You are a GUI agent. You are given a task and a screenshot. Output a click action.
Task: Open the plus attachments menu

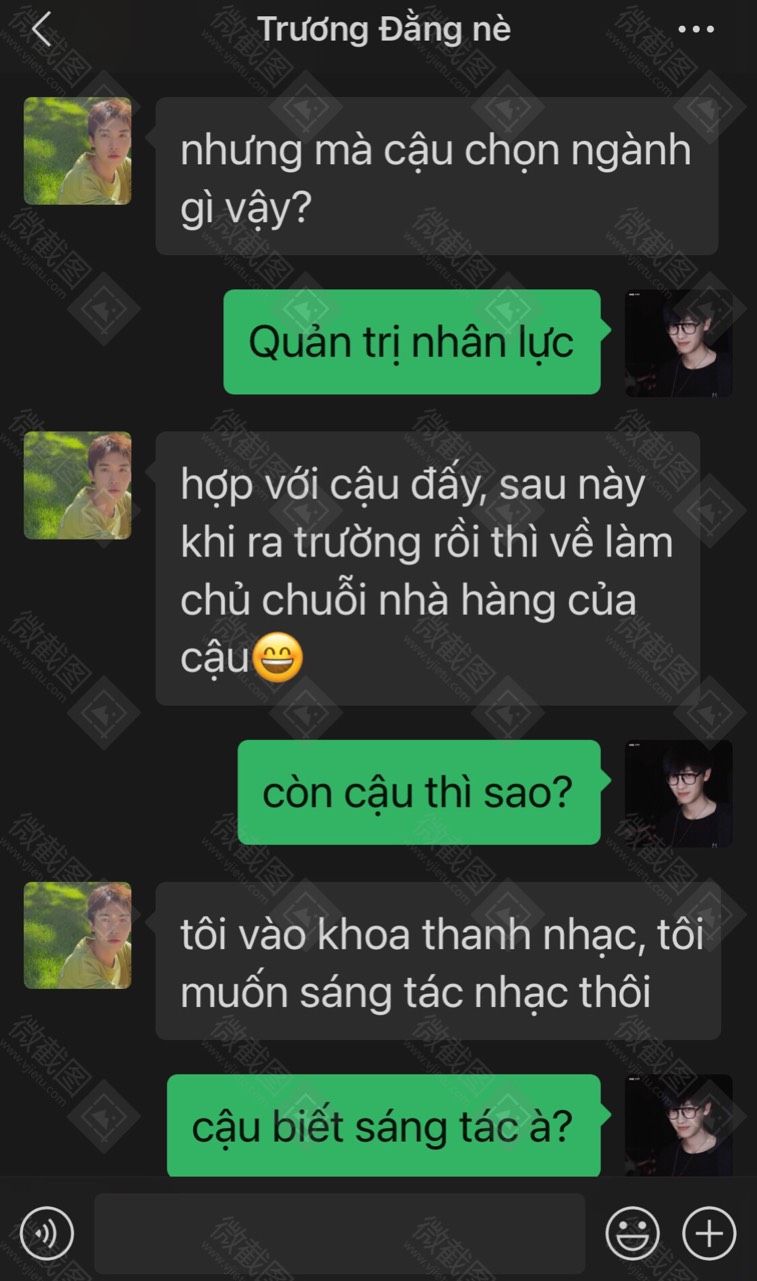709,1232
